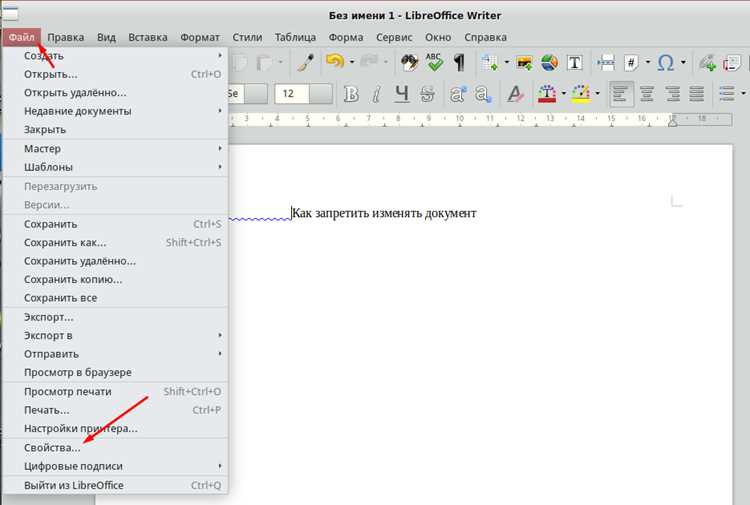
Task: Open the Правка menu
Action: (x=66, y=37)
